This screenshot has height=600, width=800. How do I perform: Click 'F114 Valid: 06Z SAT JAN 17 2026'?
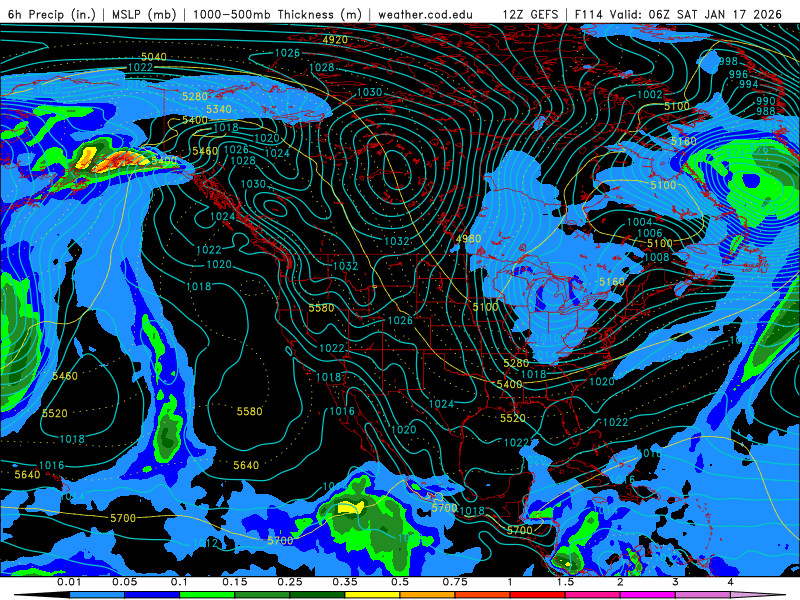[678, 14]
